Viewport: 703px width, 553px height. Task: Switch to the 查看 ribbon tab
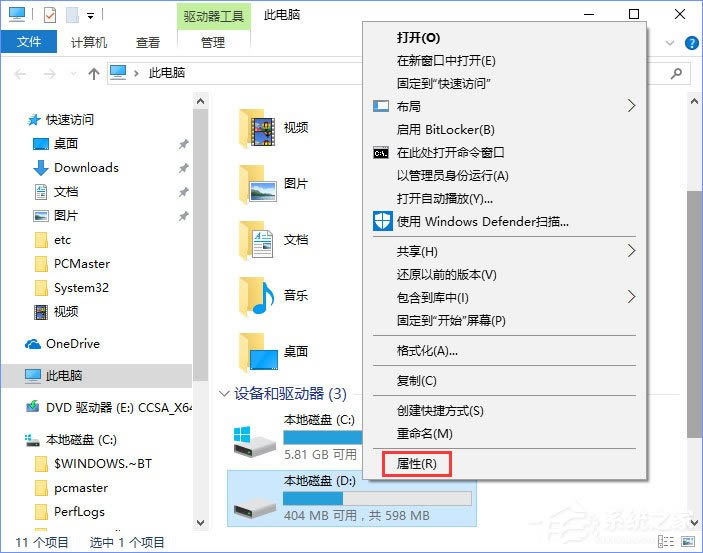[x=148, y=42]
